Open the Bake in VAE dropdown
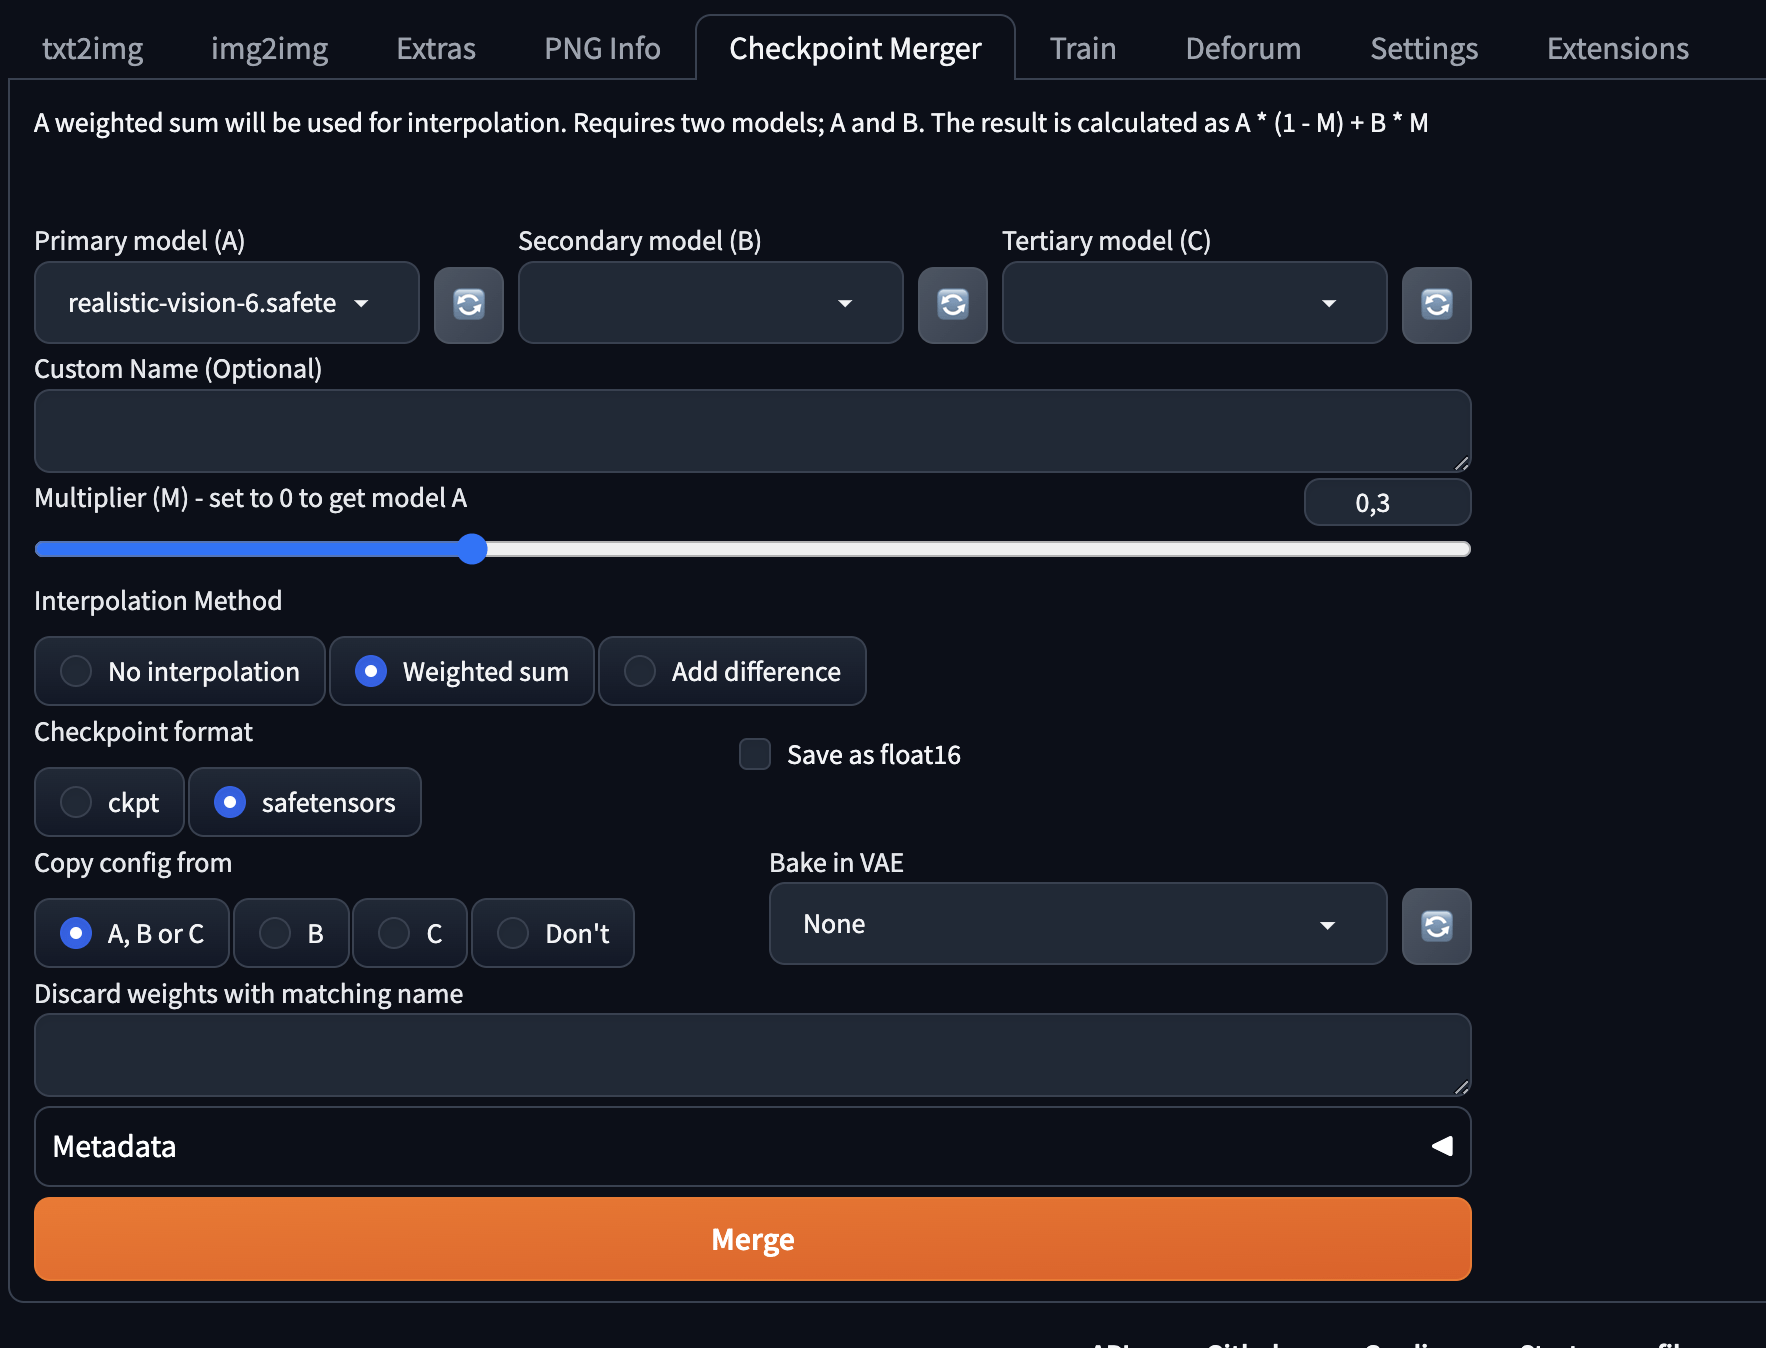 (1077, 924)
